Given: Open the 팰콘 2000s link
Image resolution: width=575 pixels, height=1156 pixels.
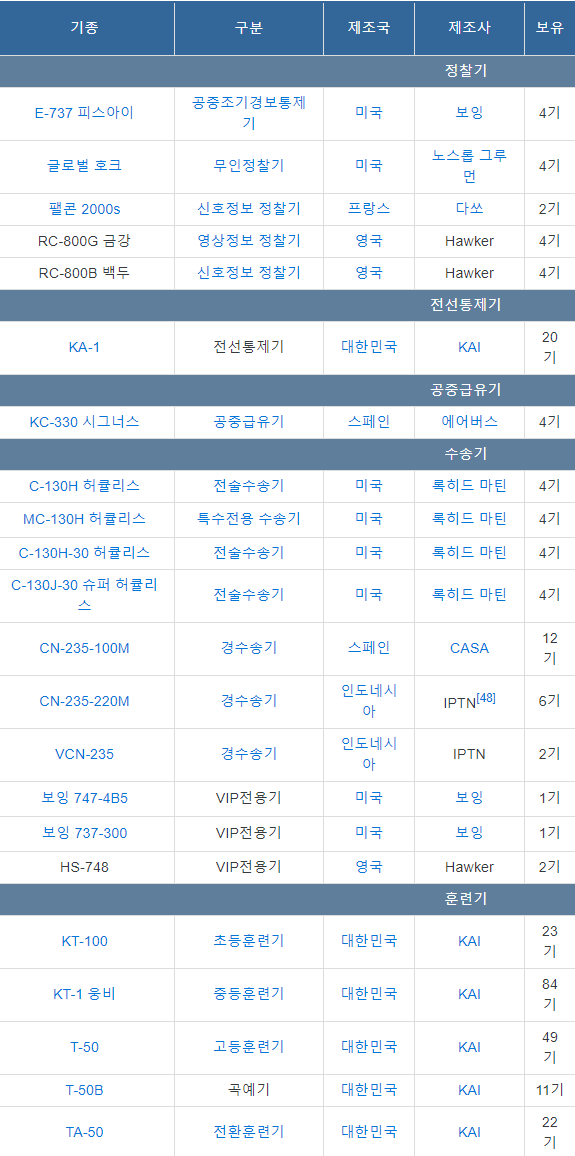Looking at the screenshot, I should 84,209.
